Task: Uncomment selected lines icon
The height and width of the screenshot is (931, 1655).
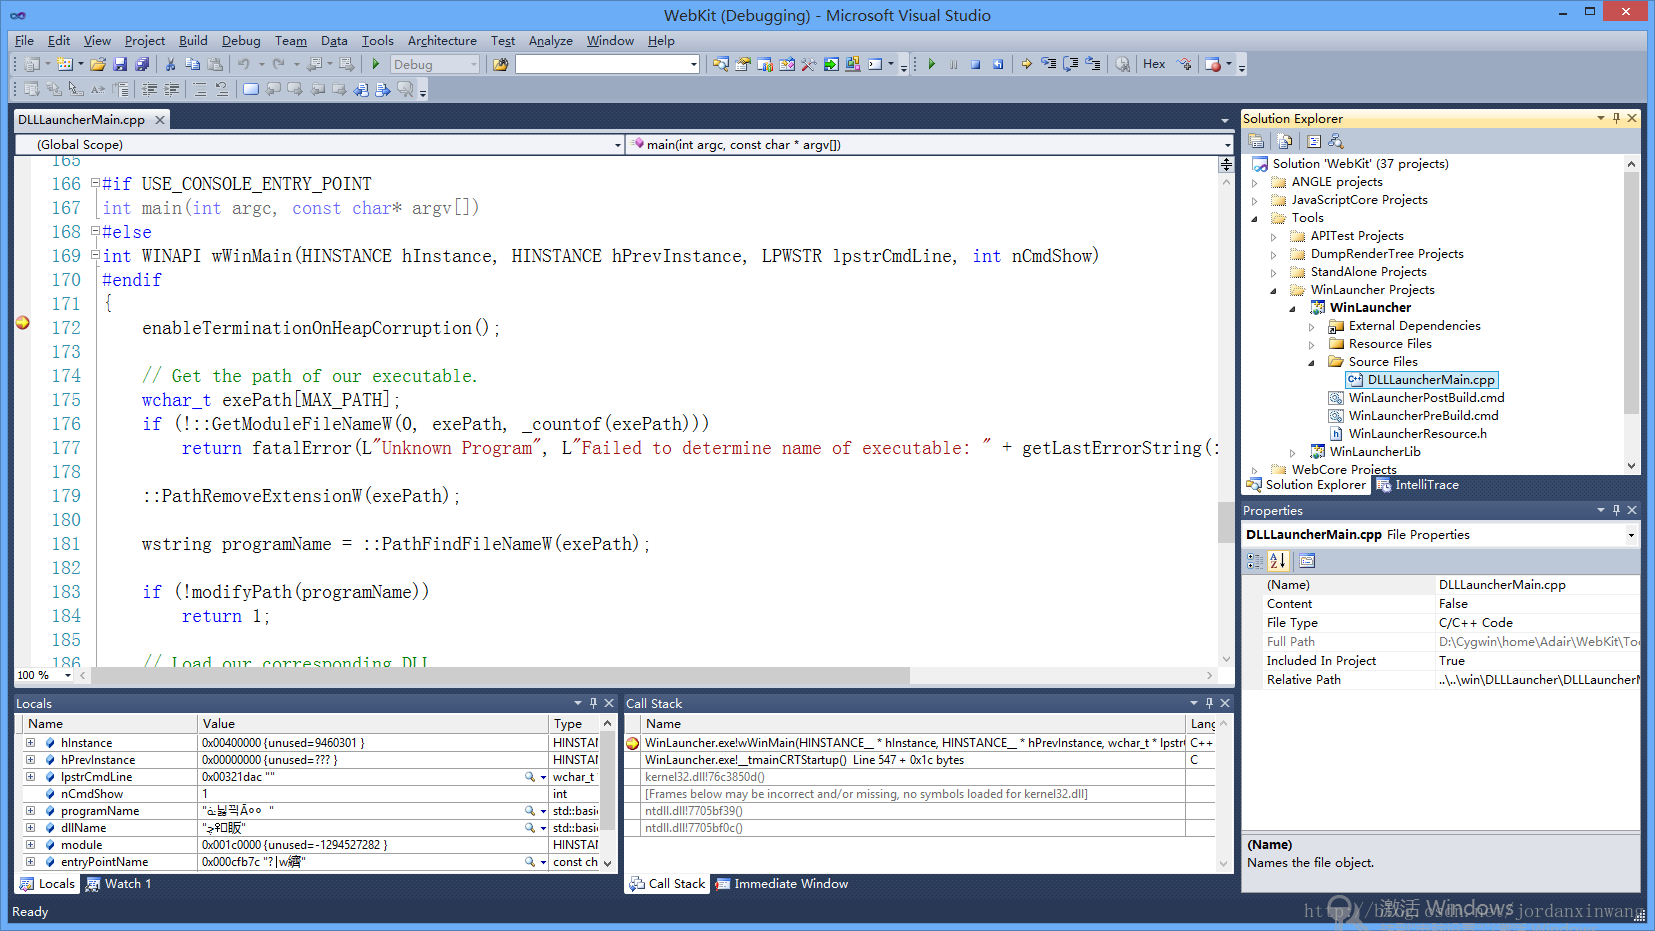Action: pyautogui.click(x=222, y=89)
